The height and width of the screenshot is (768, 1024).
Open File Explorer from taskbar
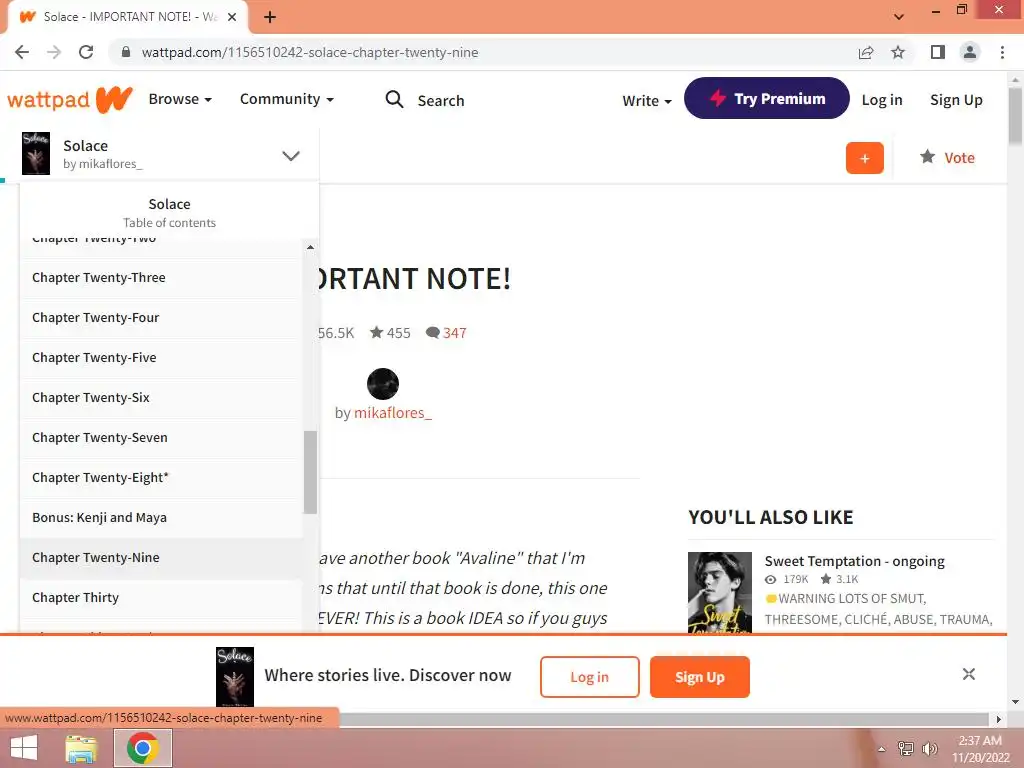pos(81,748)
